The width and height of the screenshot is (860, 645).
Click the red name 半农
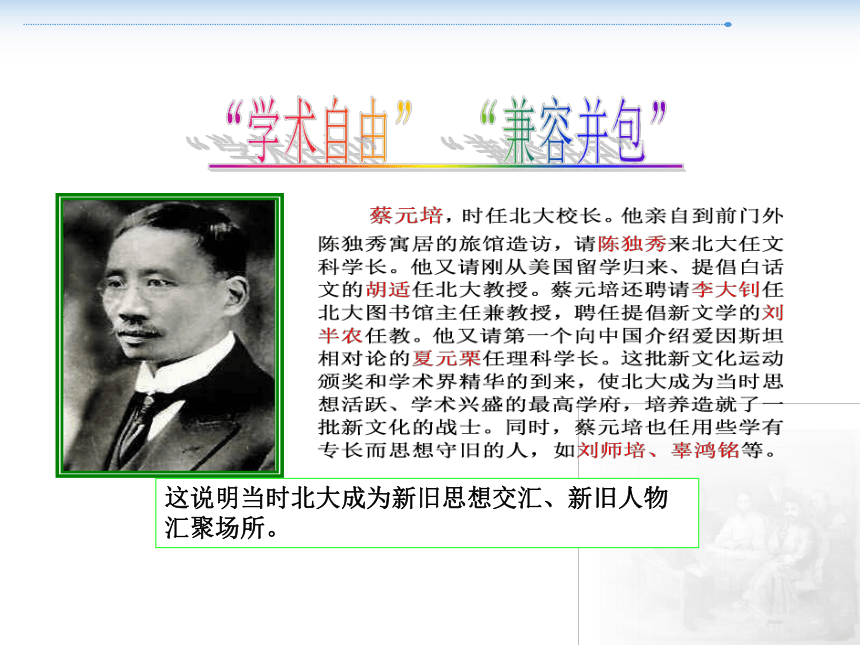[x=340, y=335]
